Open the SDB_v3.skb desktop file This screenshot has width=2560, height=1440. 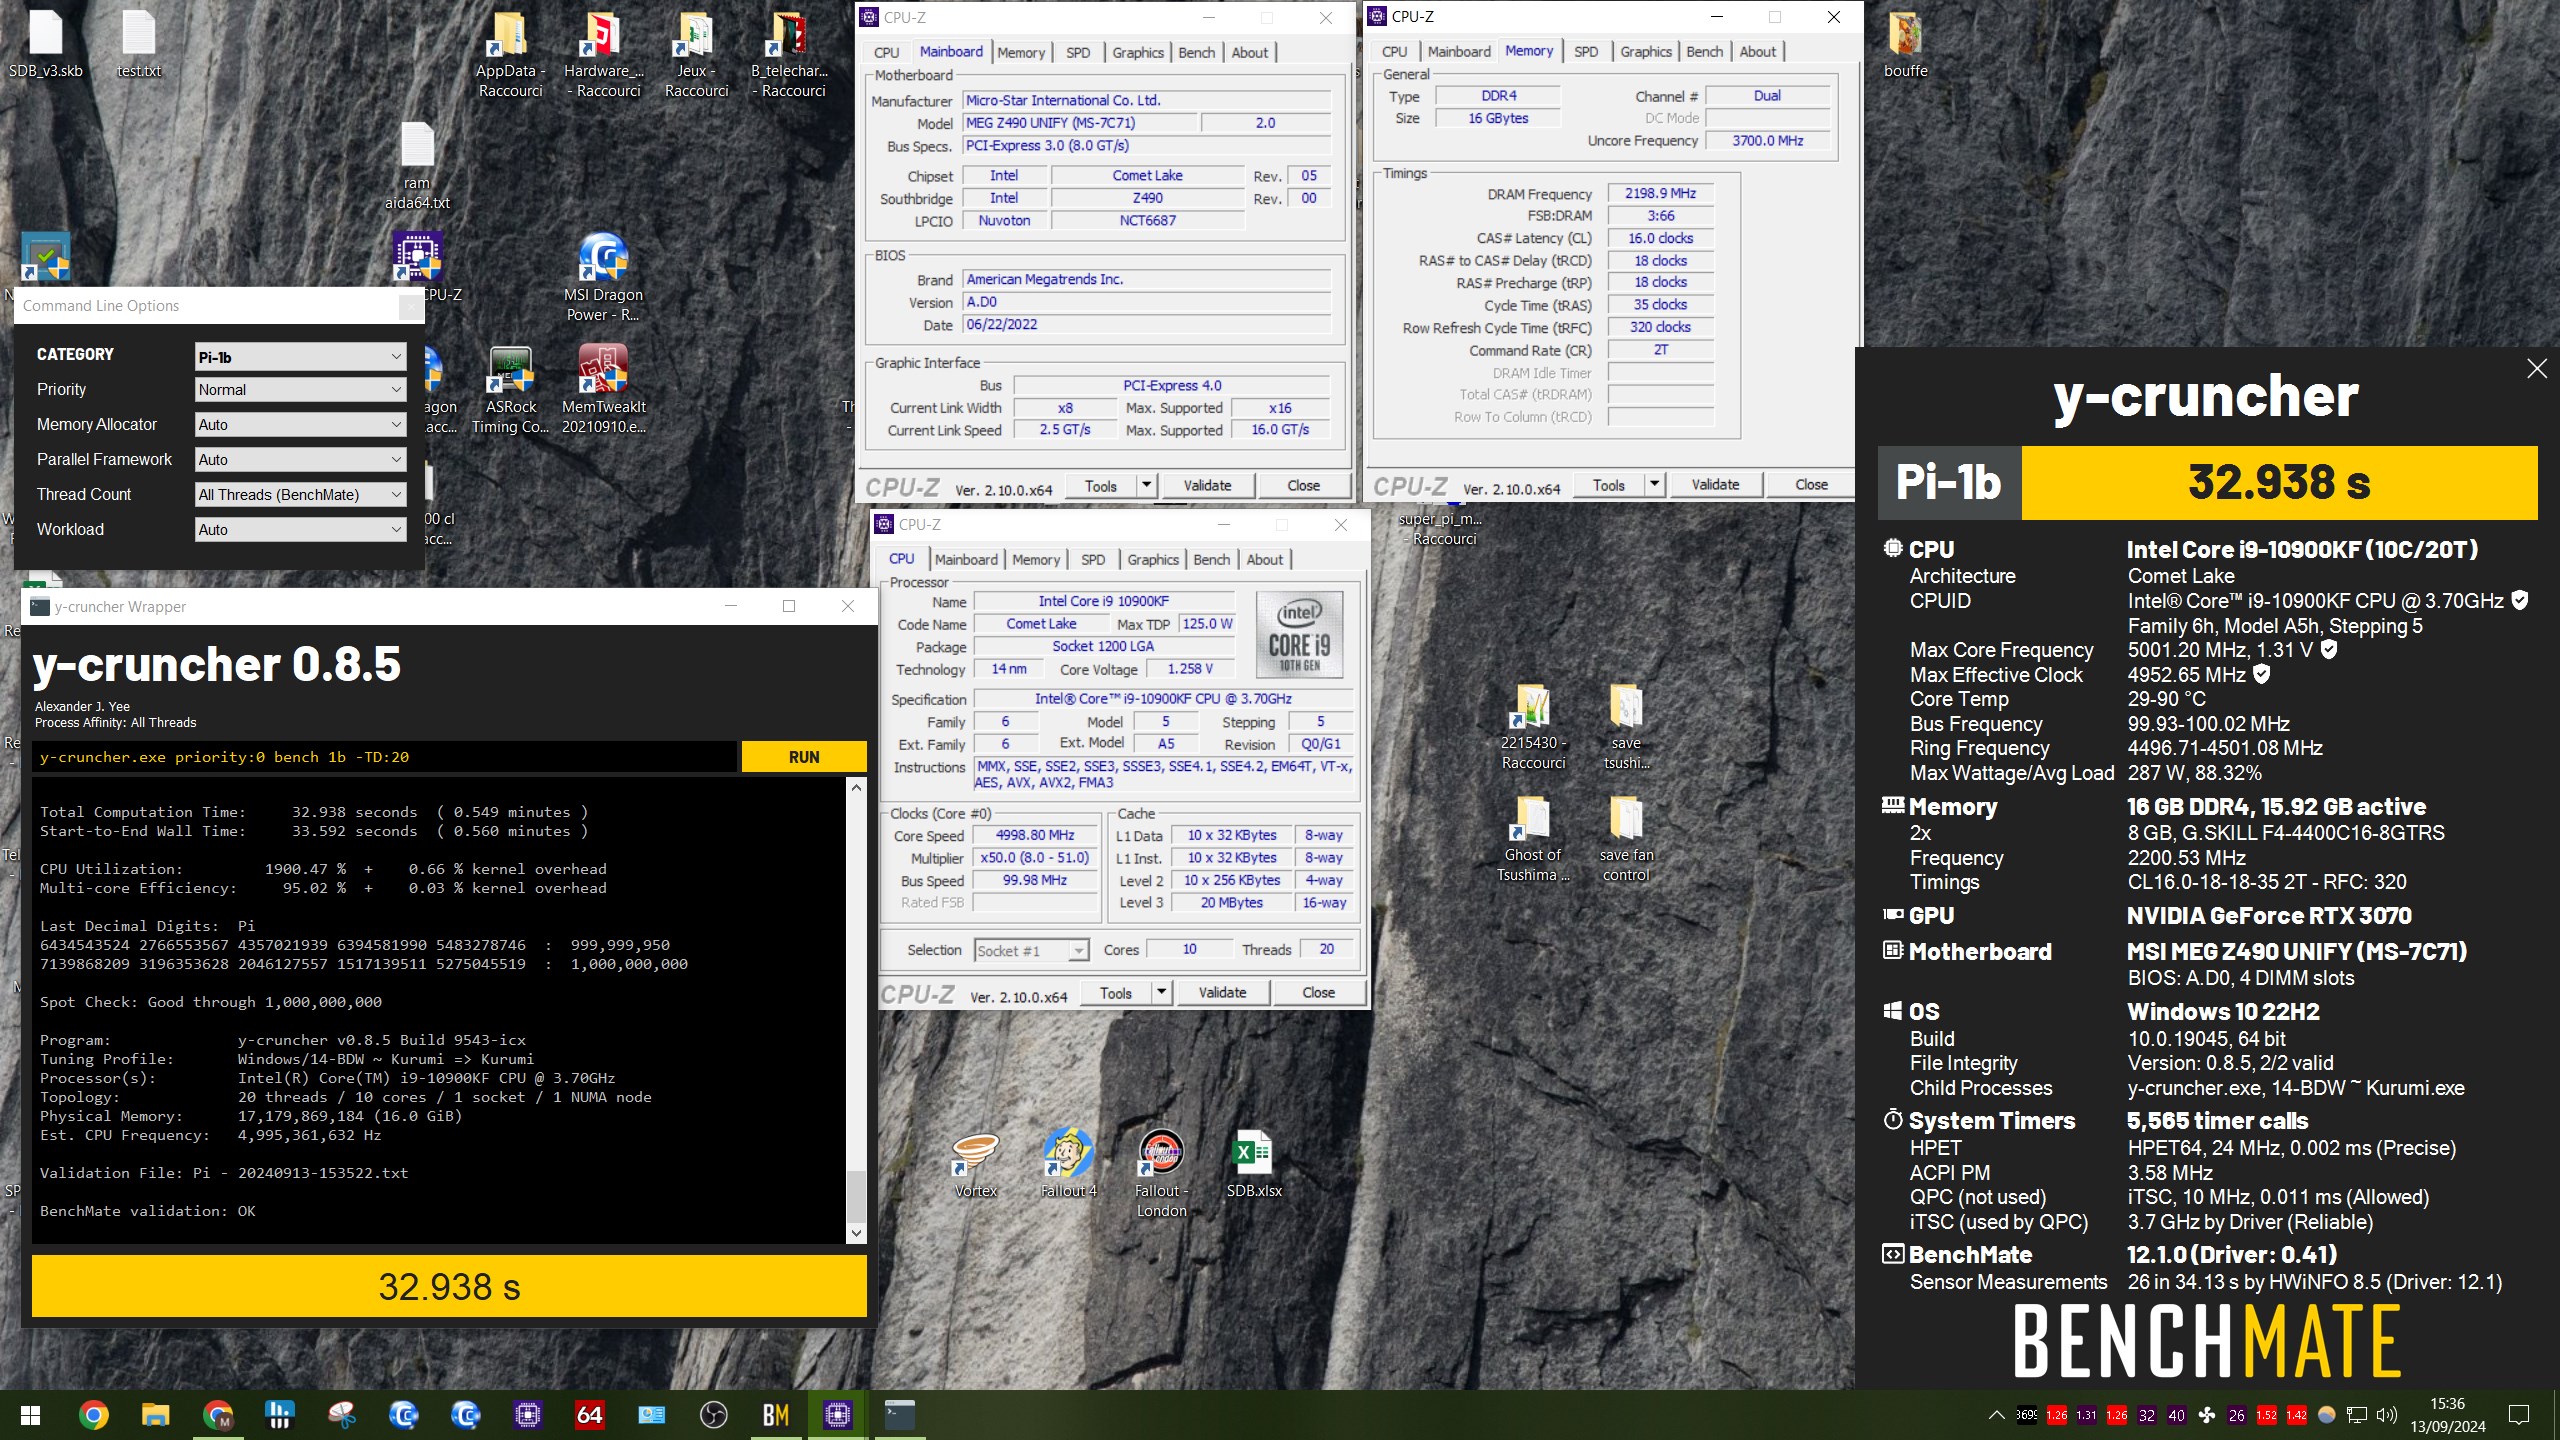point(46,45)
